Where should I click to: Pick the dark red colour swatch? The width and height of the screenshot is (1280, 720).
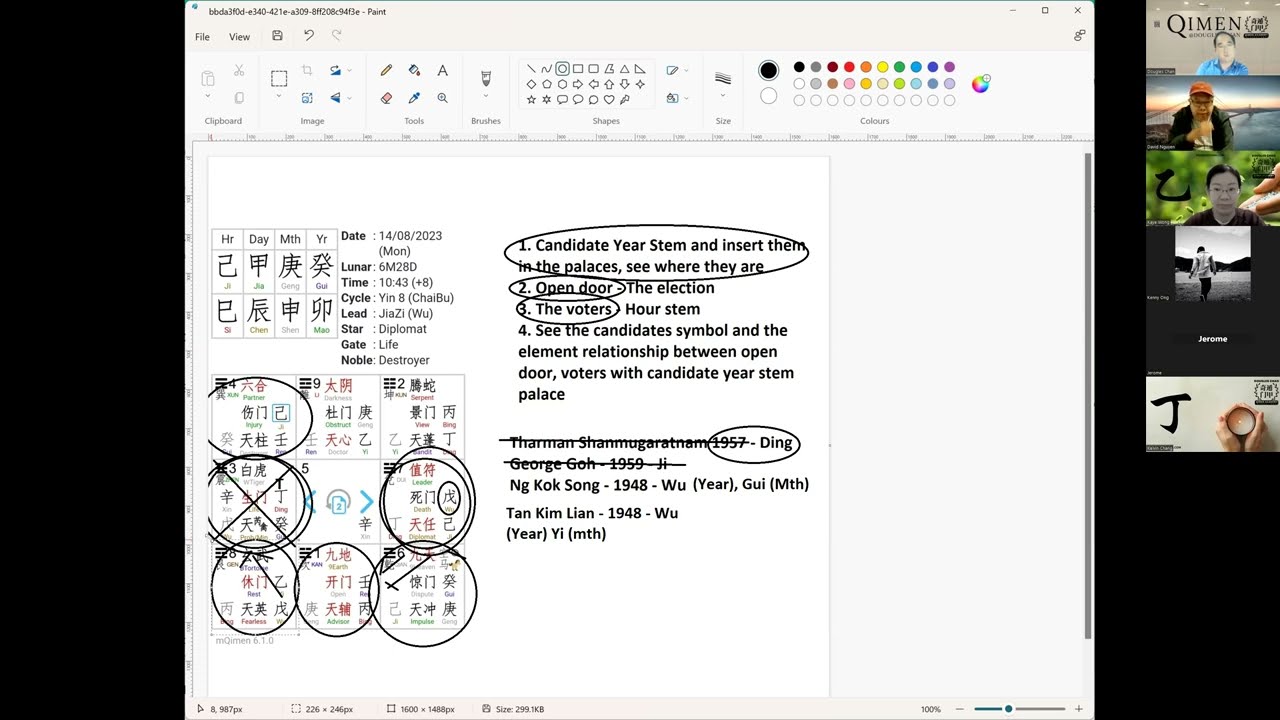tap(832, 67)
